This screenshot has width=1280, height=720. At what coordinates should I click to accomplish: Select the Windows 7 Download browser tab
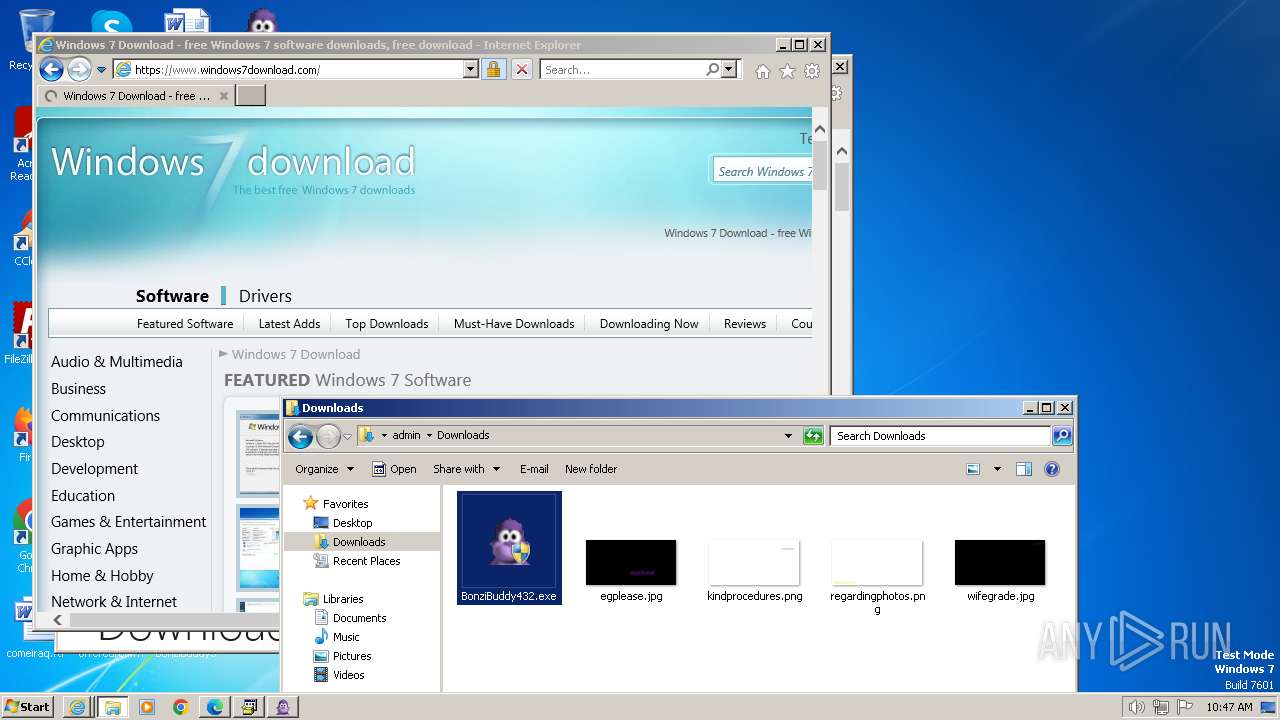(136, 96)
